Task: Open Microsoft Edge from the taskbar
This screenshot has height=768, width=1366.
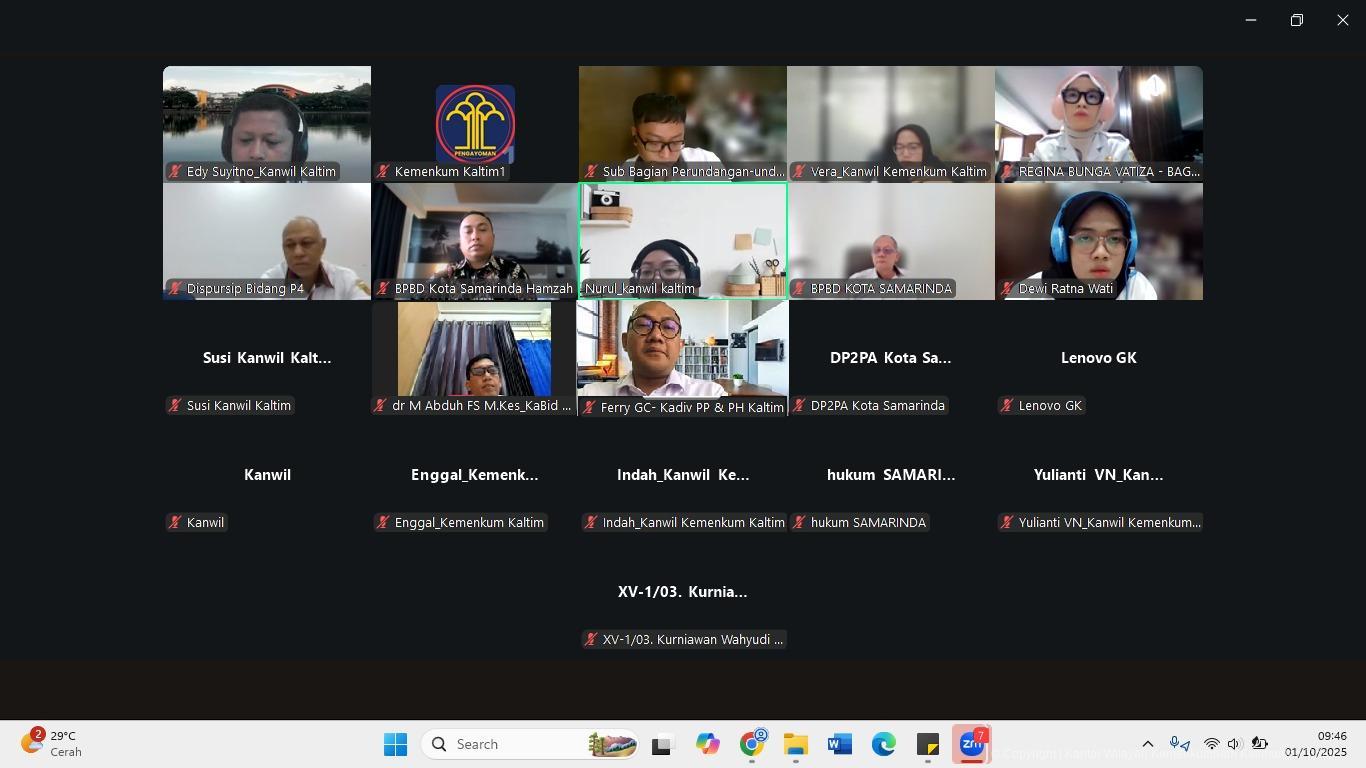Action: [883, 744]
